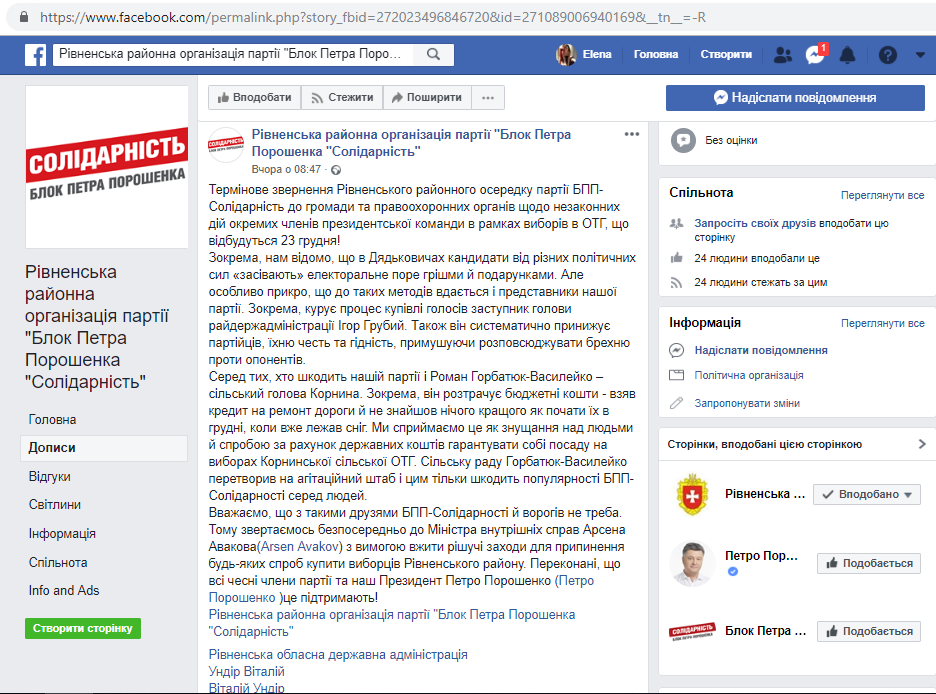Click the Політична організація link
This screenshot has width=936, height=694.
pyautogui.click(x=749, y=375)
